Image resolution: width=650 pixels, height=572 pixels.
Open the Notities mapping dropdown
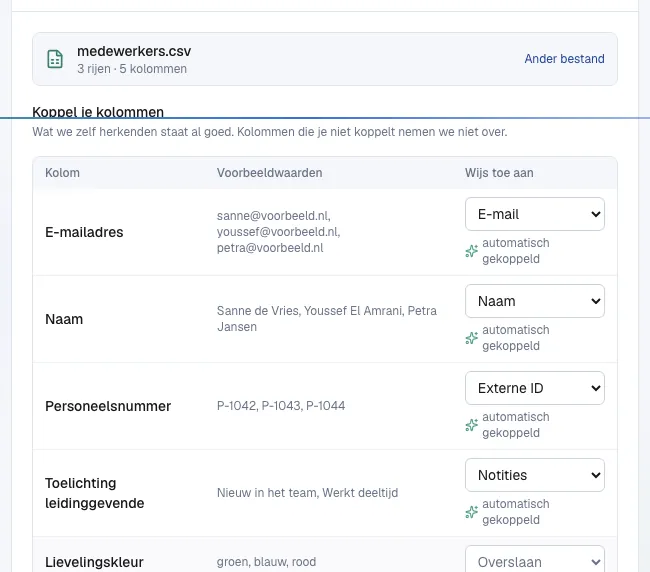pyautogui.click(x=535, y=475)
